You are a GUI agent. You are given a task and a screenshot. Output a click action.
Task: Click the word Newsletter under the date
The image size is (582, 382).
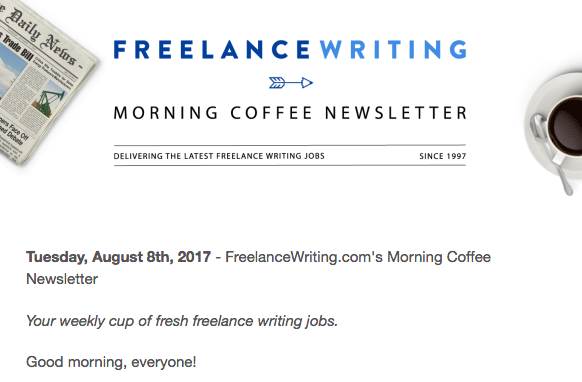62,279
